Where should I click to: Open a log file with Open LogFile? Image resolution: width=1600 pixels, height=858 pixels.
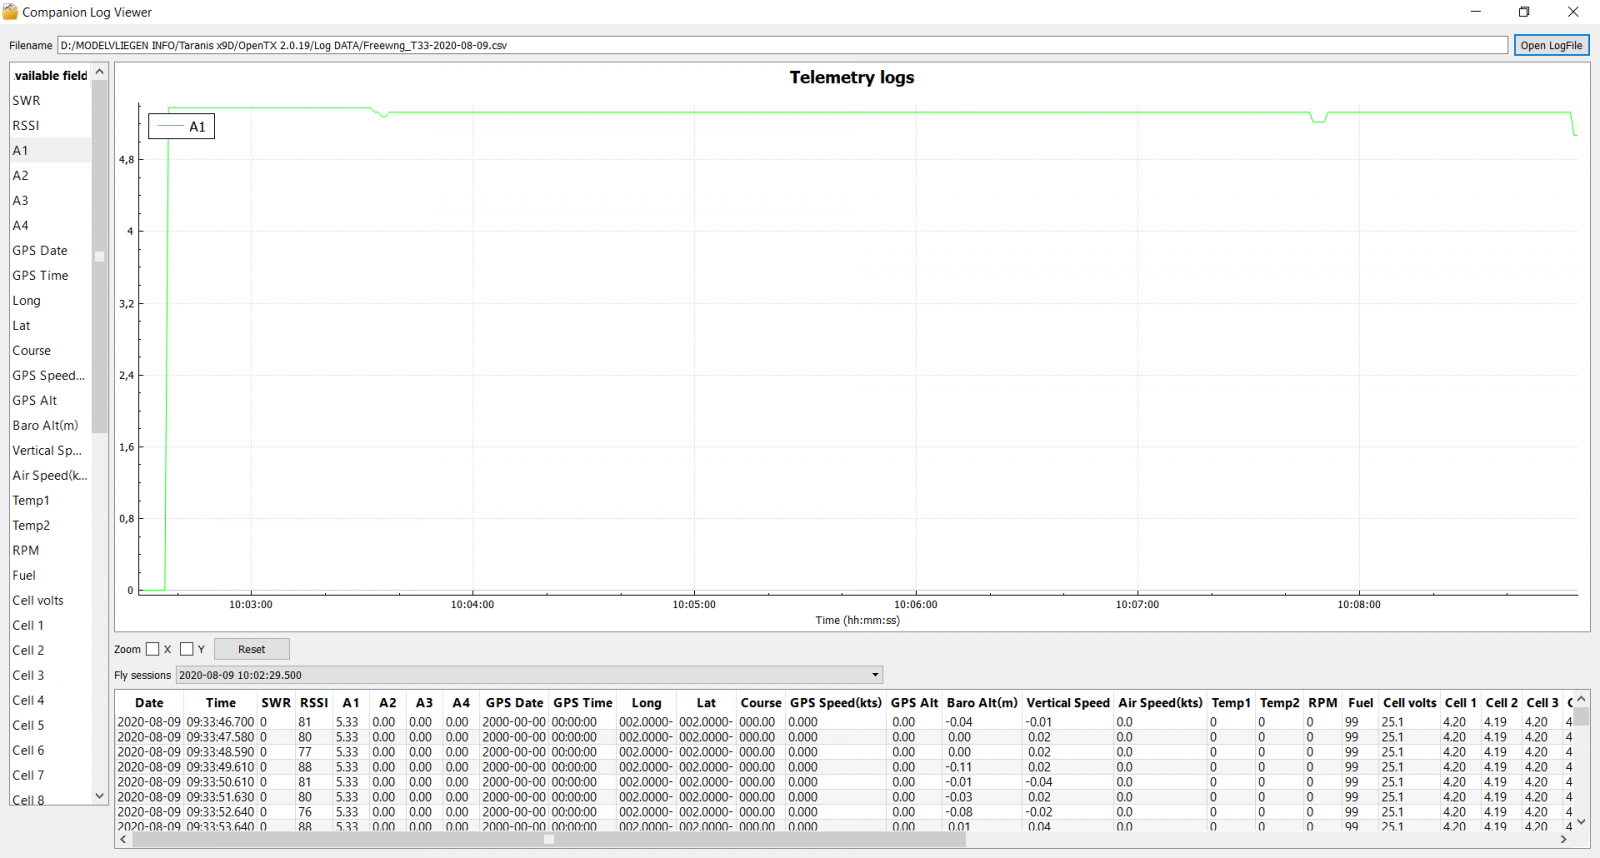pos(1551,45)
